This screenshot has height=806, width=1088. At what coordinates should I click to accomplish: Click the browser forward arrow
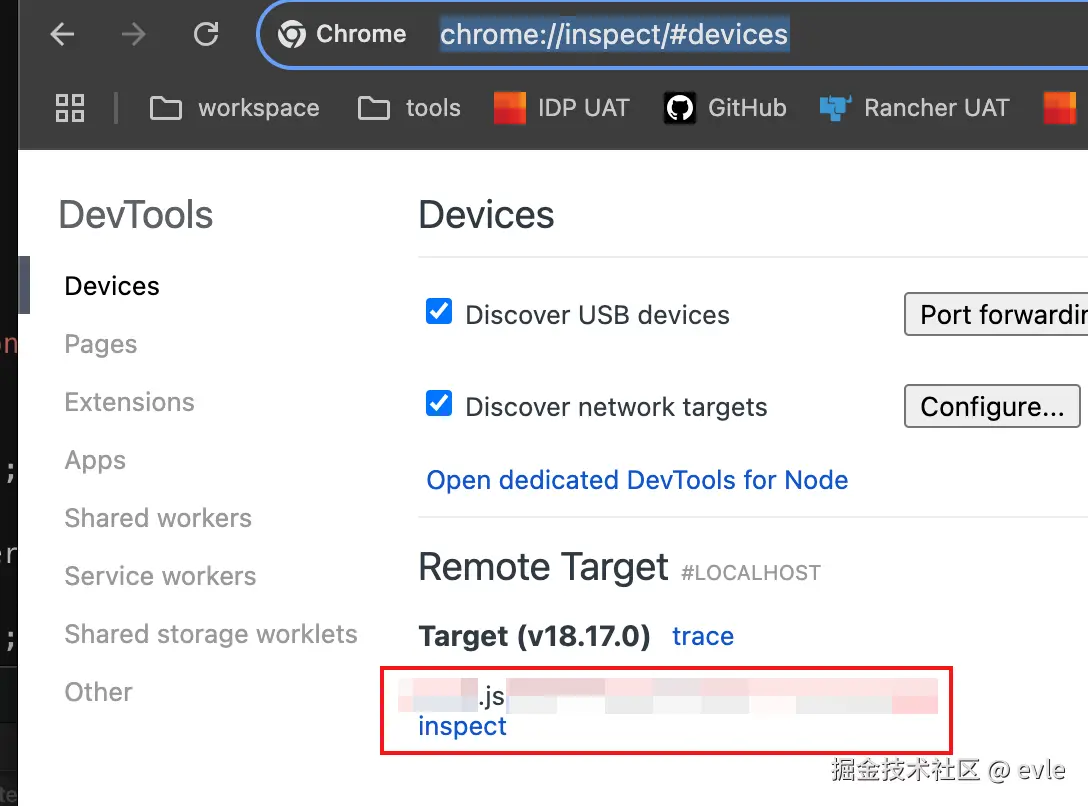tap(133, 35)
